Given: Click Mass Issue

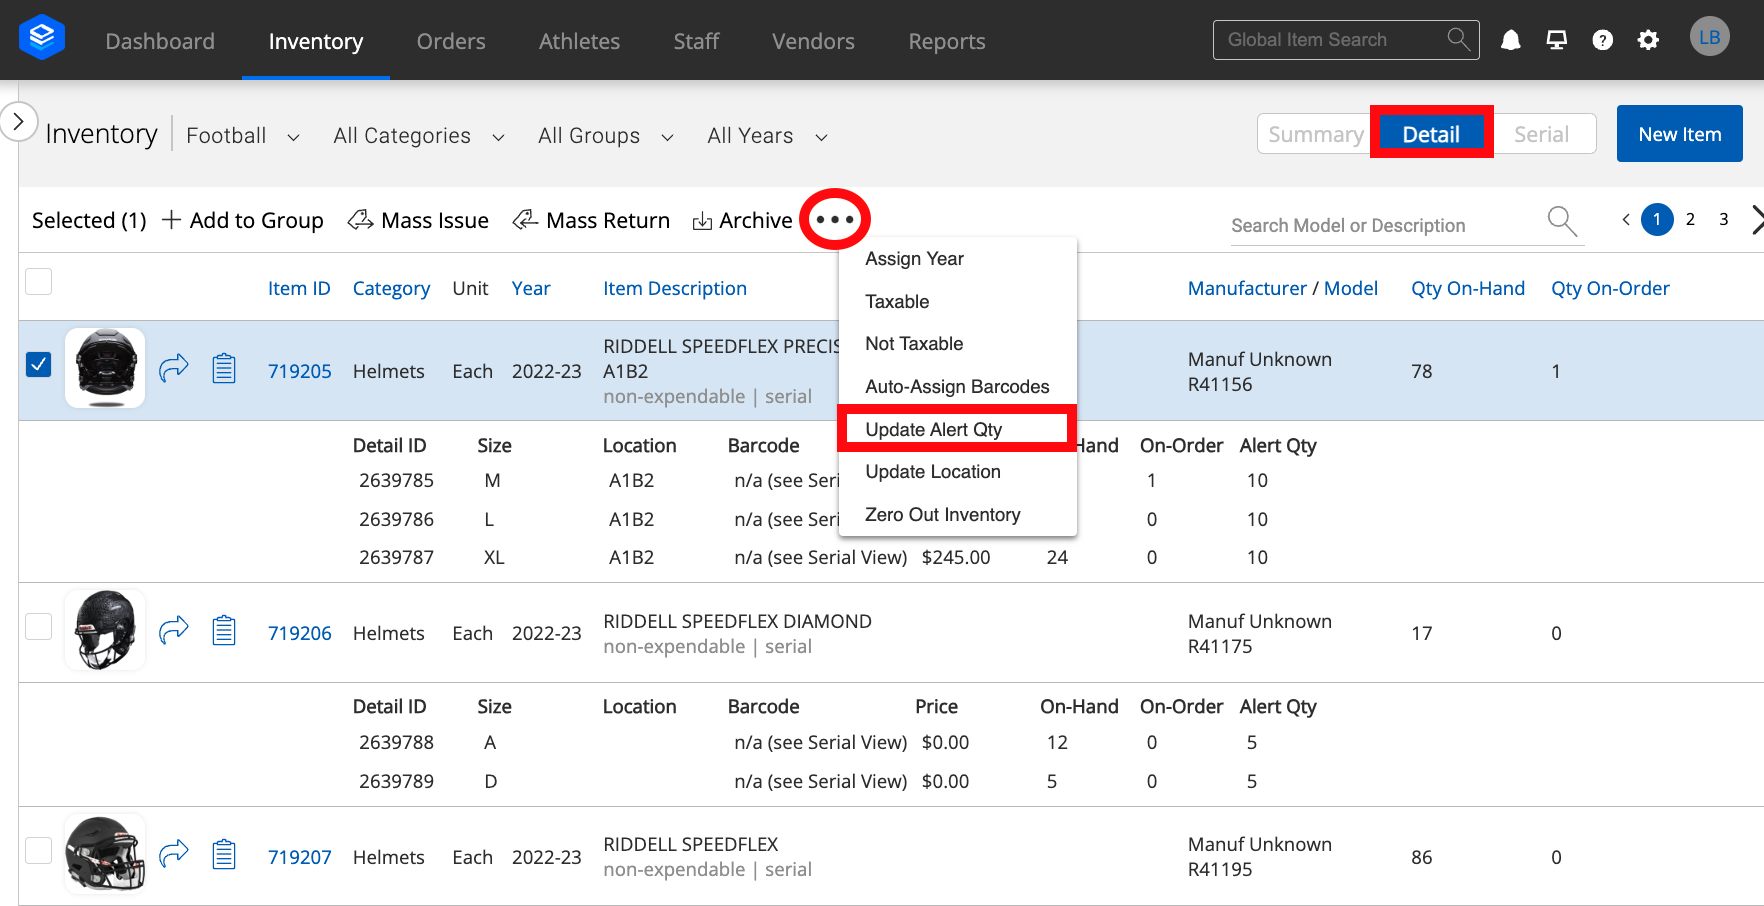Looking at the screenshot, I should point(418,220).
